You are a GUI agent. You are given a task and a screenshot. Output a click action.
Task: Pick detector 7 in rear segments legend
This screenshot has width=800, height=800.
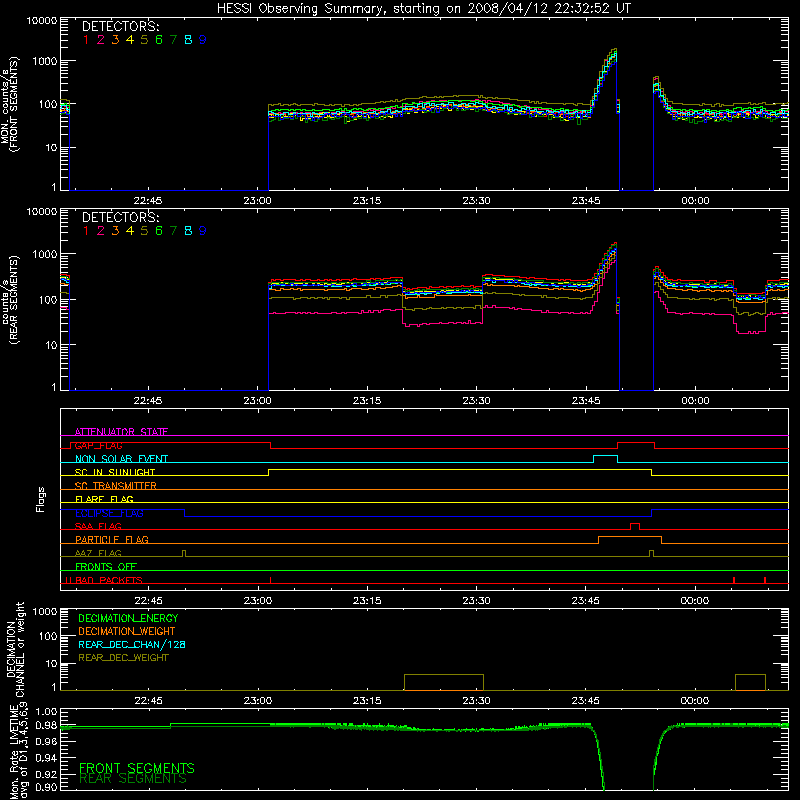tap(173, 231)
